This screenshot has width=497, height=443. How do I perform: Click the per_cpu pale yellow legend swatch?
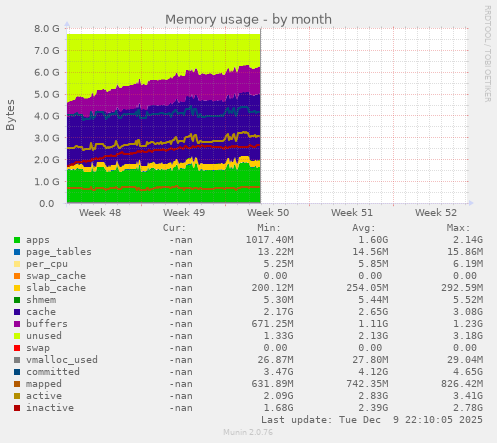pos(17,264)
